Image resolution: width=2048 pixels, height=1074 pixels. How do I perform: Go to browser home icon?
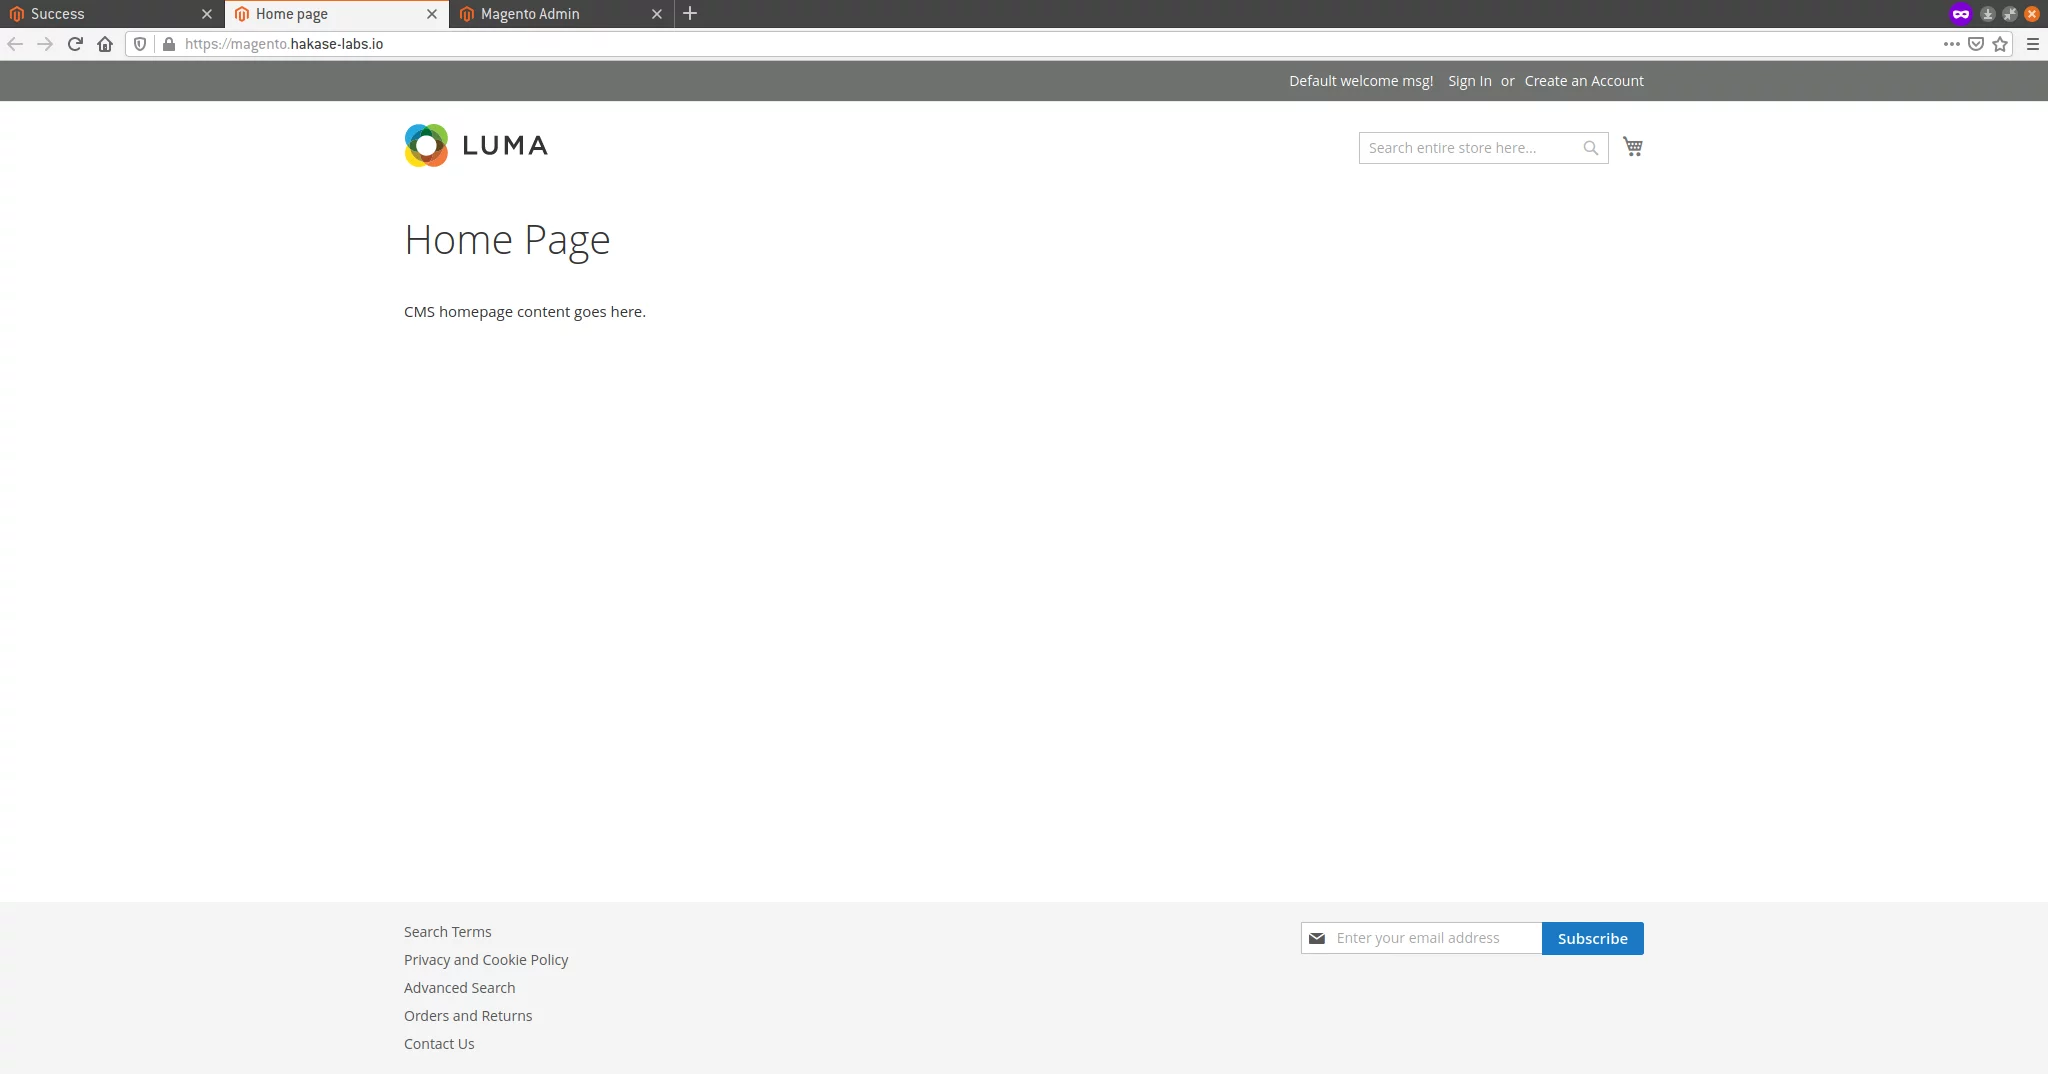point(105,44)
